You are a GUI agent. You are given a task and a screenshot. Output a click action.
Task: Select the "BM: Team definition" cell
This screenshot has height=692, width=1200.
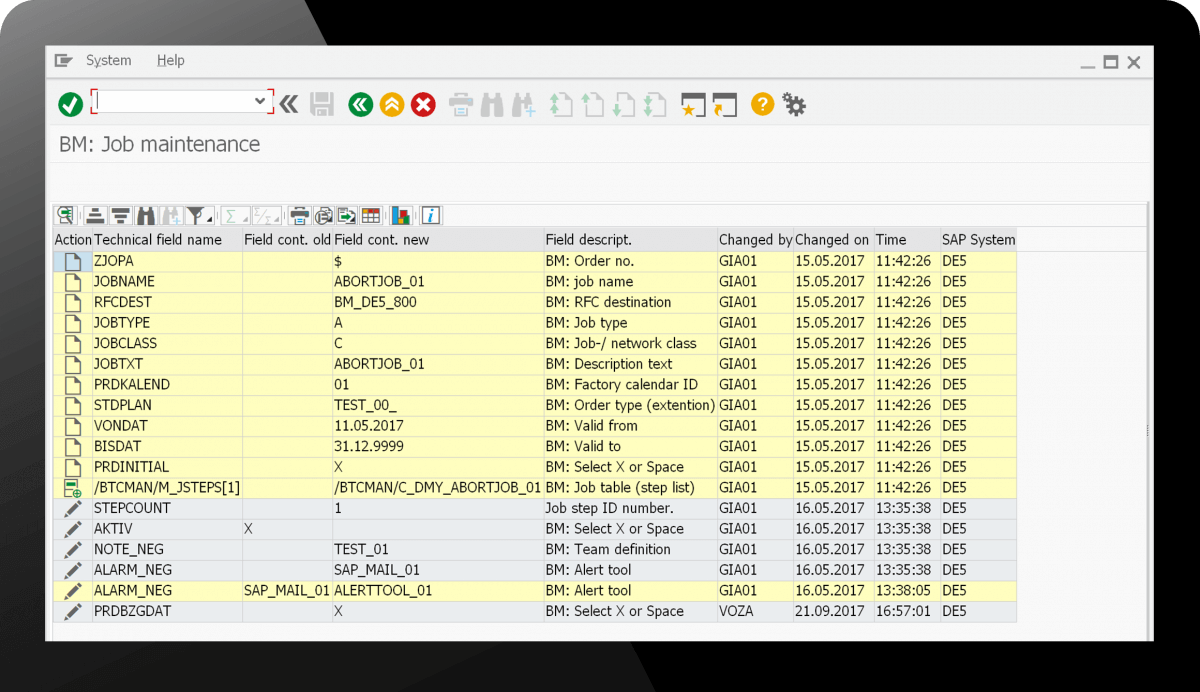tap(630, 549)
